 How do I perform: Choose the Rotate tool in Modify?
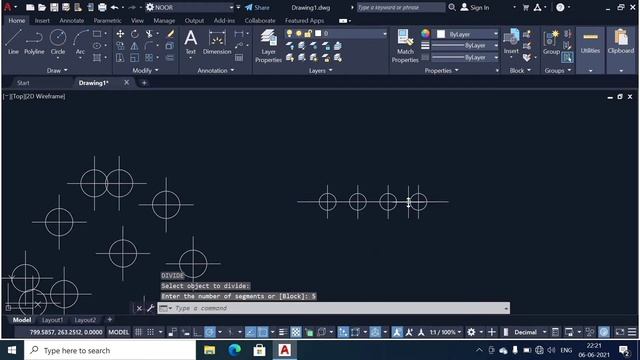pos(135,34)
